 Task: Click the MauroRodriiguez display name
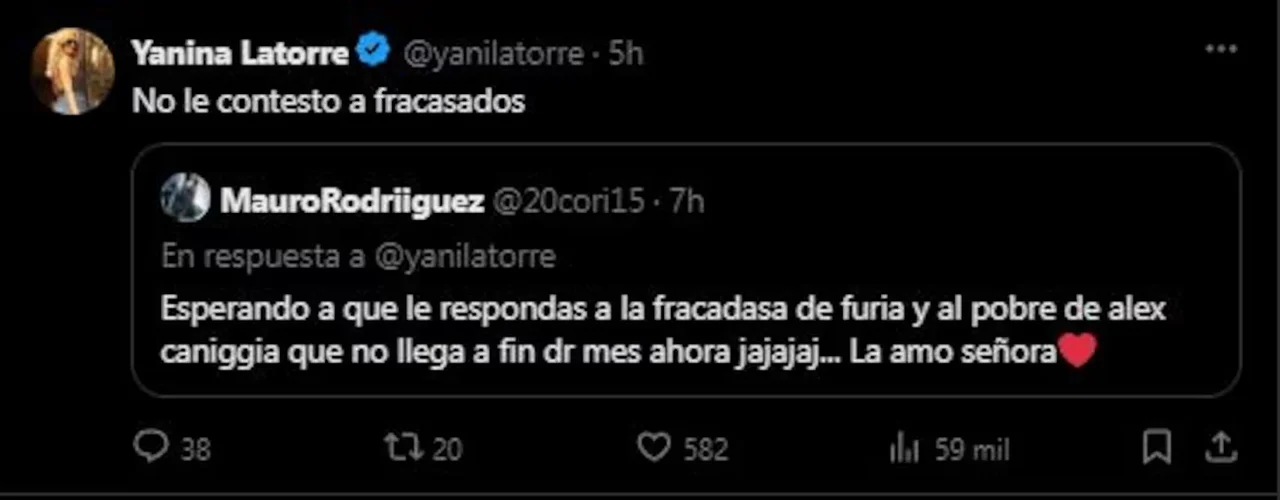[x=350, y=201]
